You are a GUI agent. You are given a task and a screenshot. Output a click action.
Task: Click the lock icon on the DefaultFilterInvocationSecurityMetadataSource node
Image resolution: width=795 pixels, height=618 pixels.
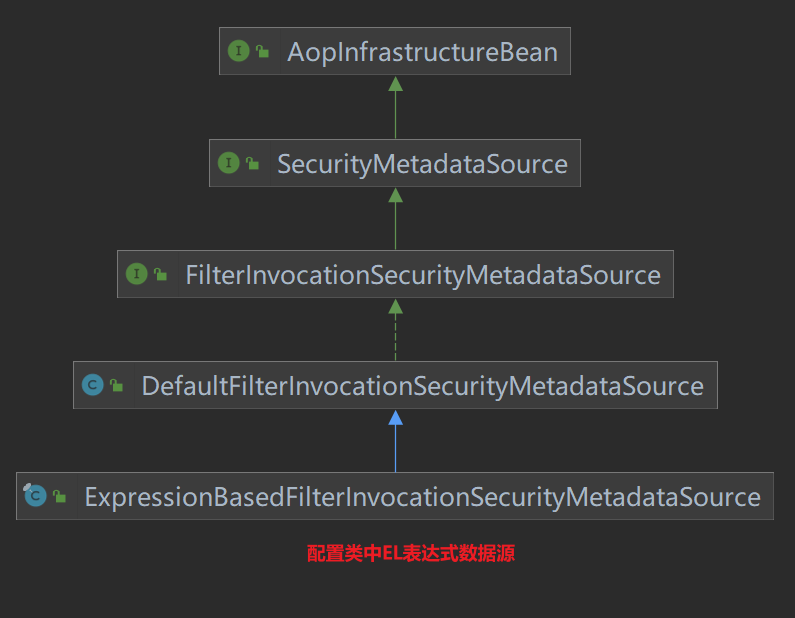(117, 386)
